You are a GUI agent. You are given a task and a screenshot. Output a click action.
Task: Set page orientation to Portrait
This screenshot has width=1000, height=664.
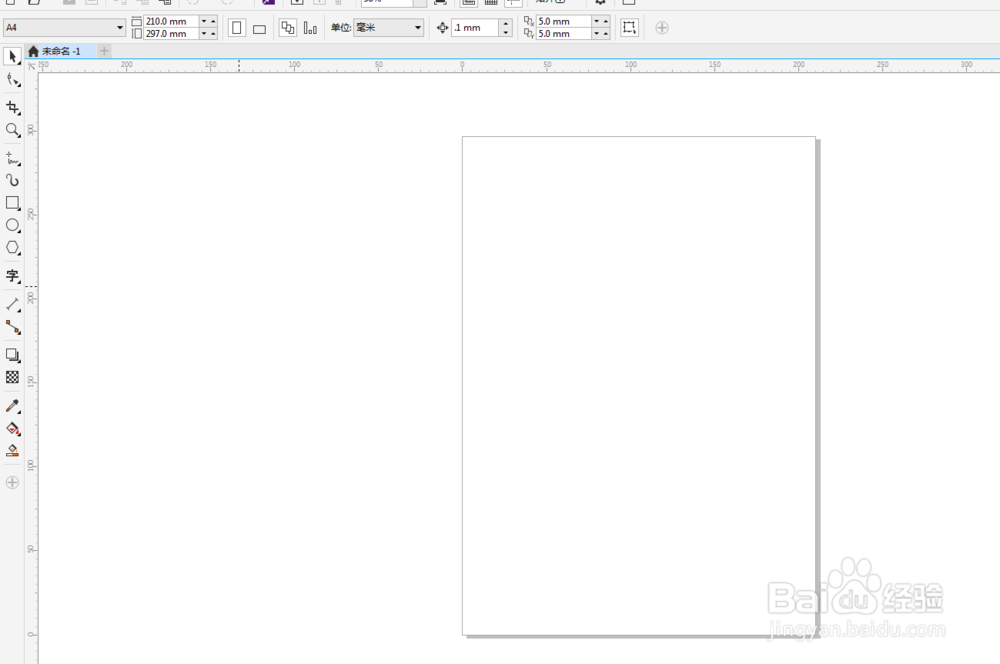tap(237, 27)
